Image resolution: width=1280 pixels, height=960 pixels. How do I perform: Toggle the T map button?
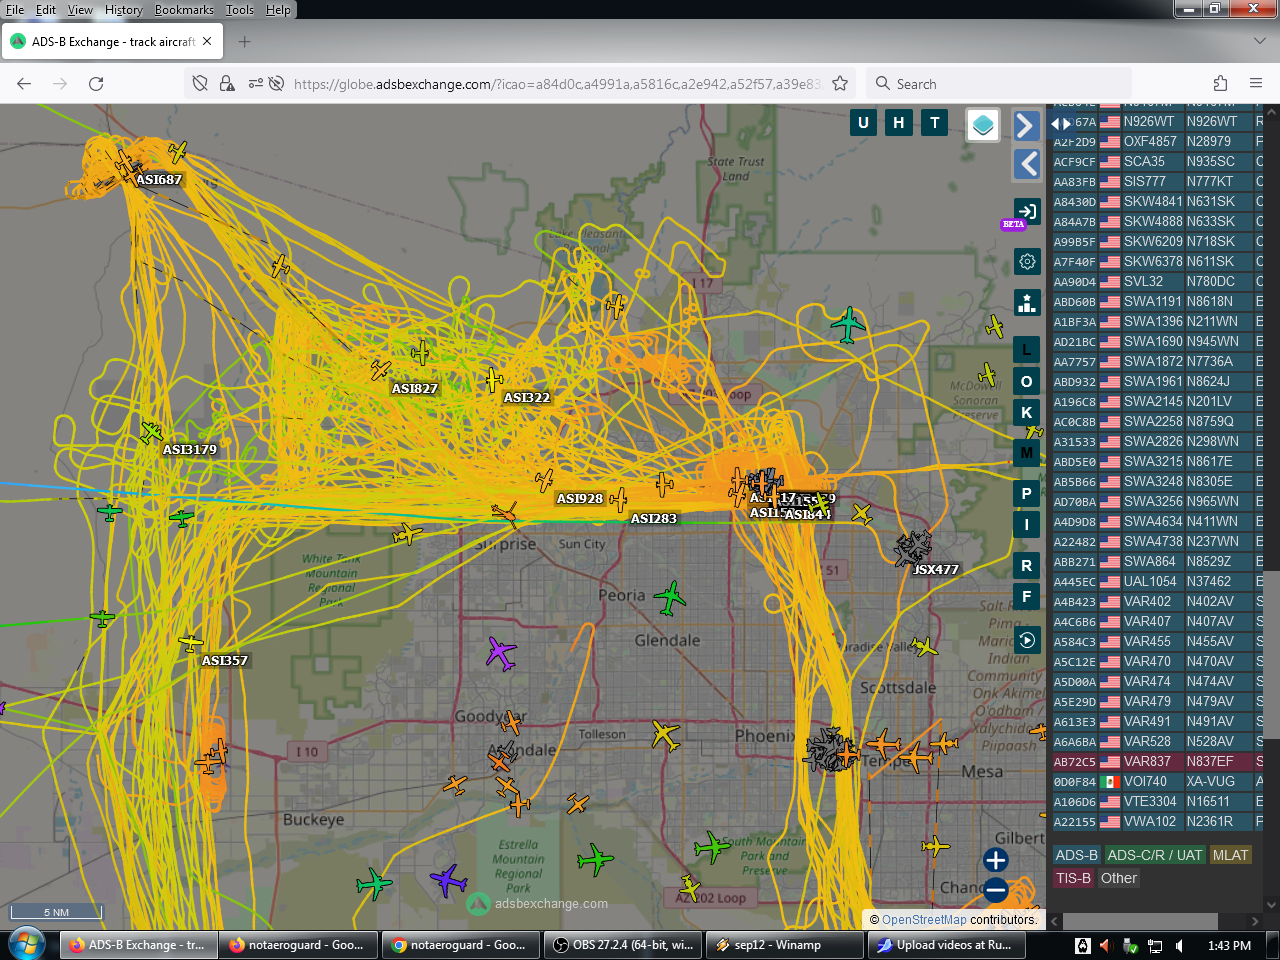pos(935,122)
